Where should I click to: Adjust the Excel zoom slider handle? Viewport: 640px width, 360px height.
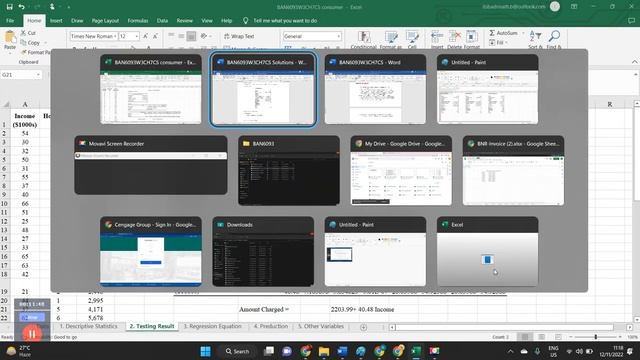pyautogui.click(x=596, y=337)
